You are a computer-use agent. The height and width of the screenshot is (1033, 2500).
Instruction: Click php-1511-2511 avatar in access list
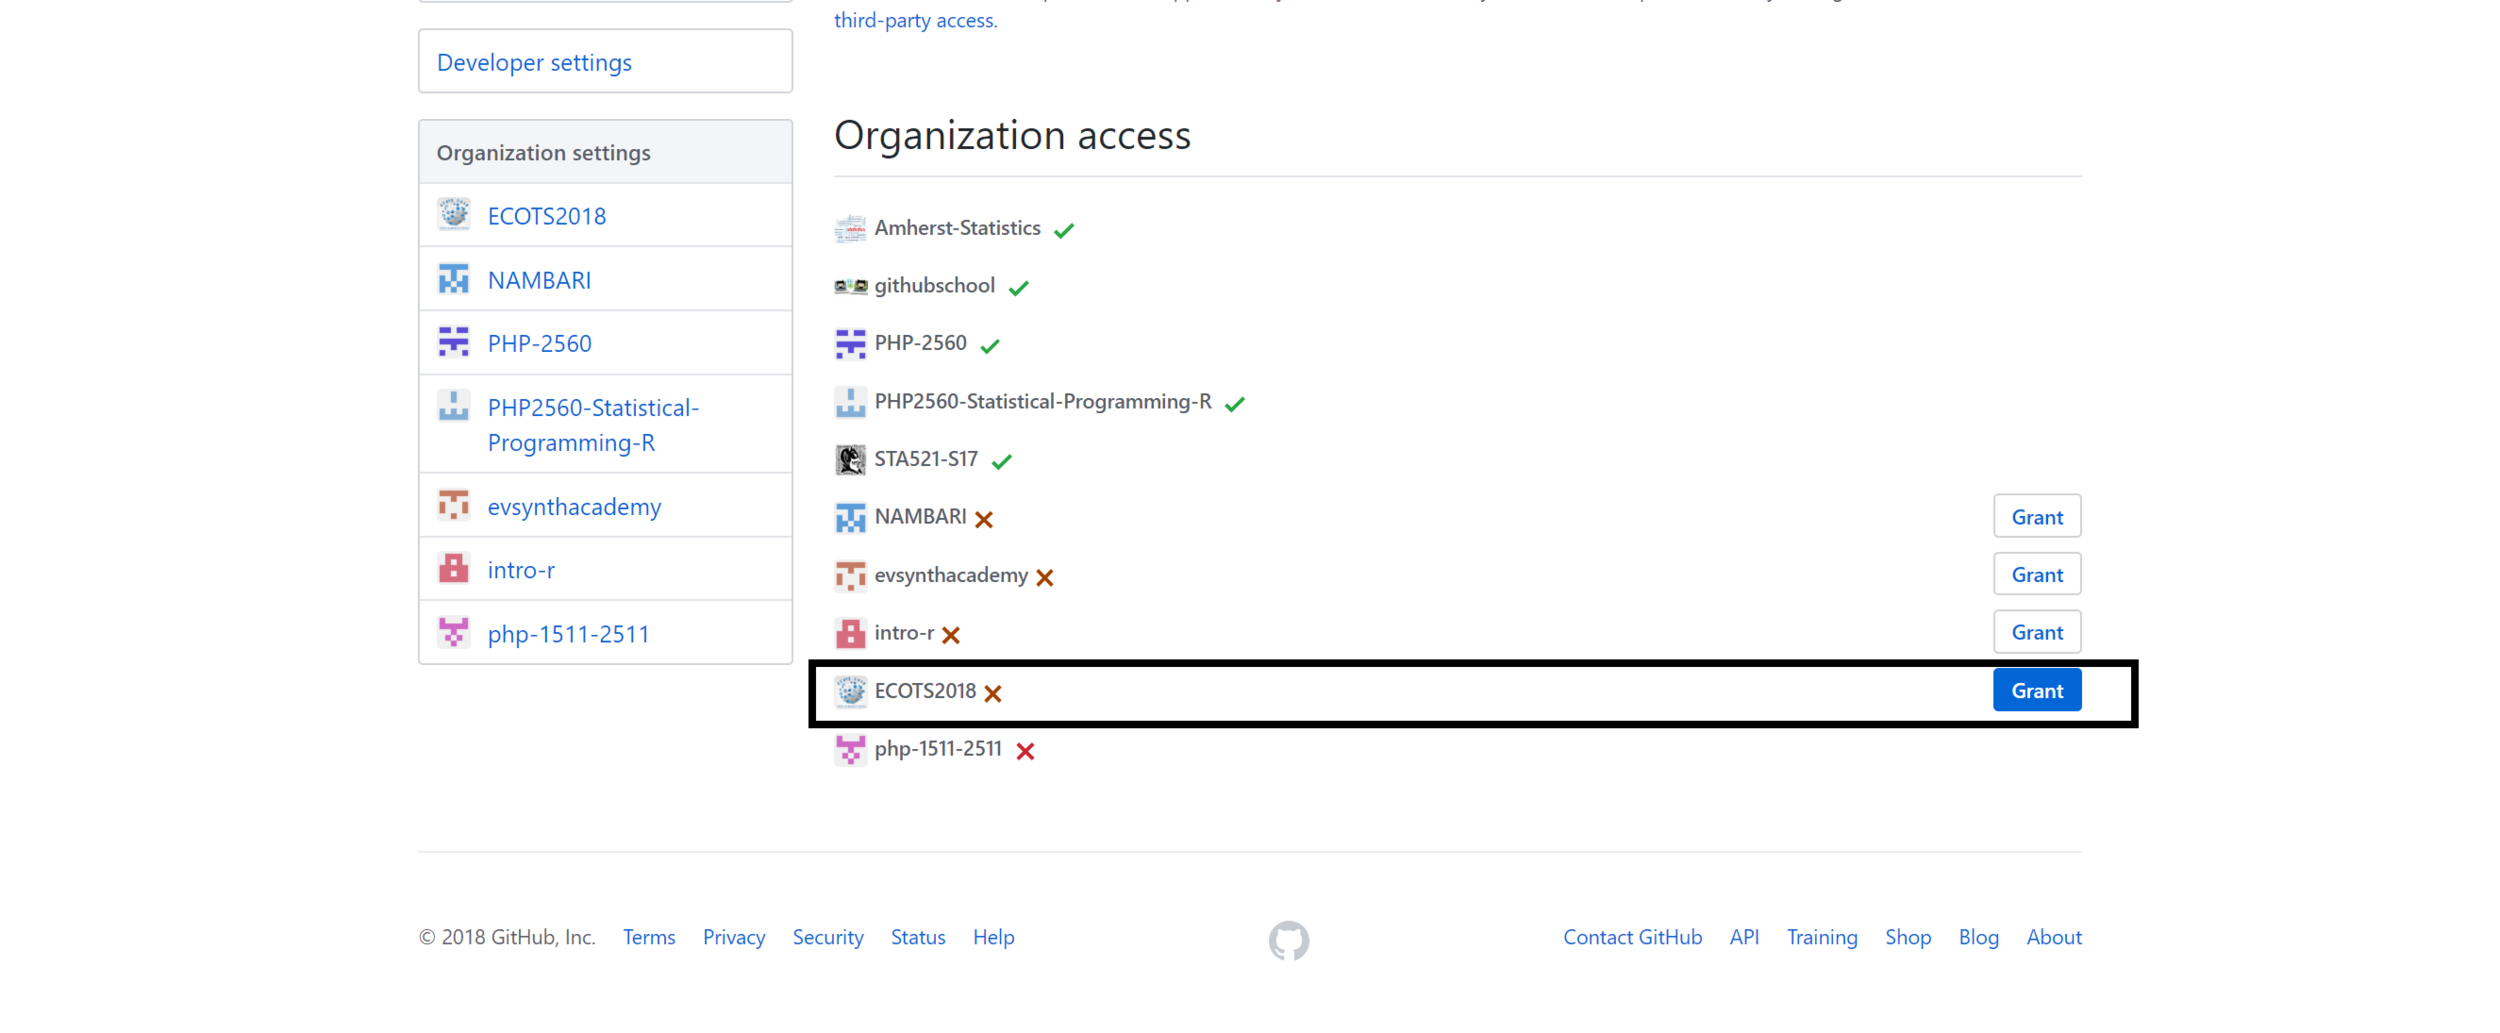click(850, 749)
